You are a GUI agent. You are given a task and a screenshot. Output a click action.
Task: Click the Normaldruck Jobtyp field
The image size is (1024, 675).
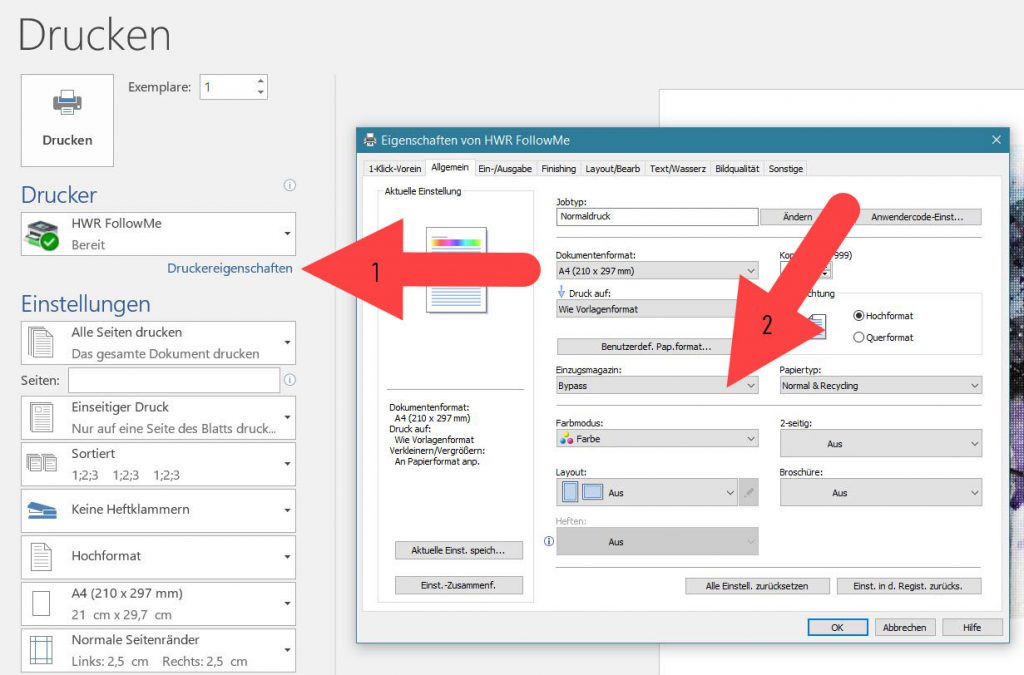coord(657,217)
